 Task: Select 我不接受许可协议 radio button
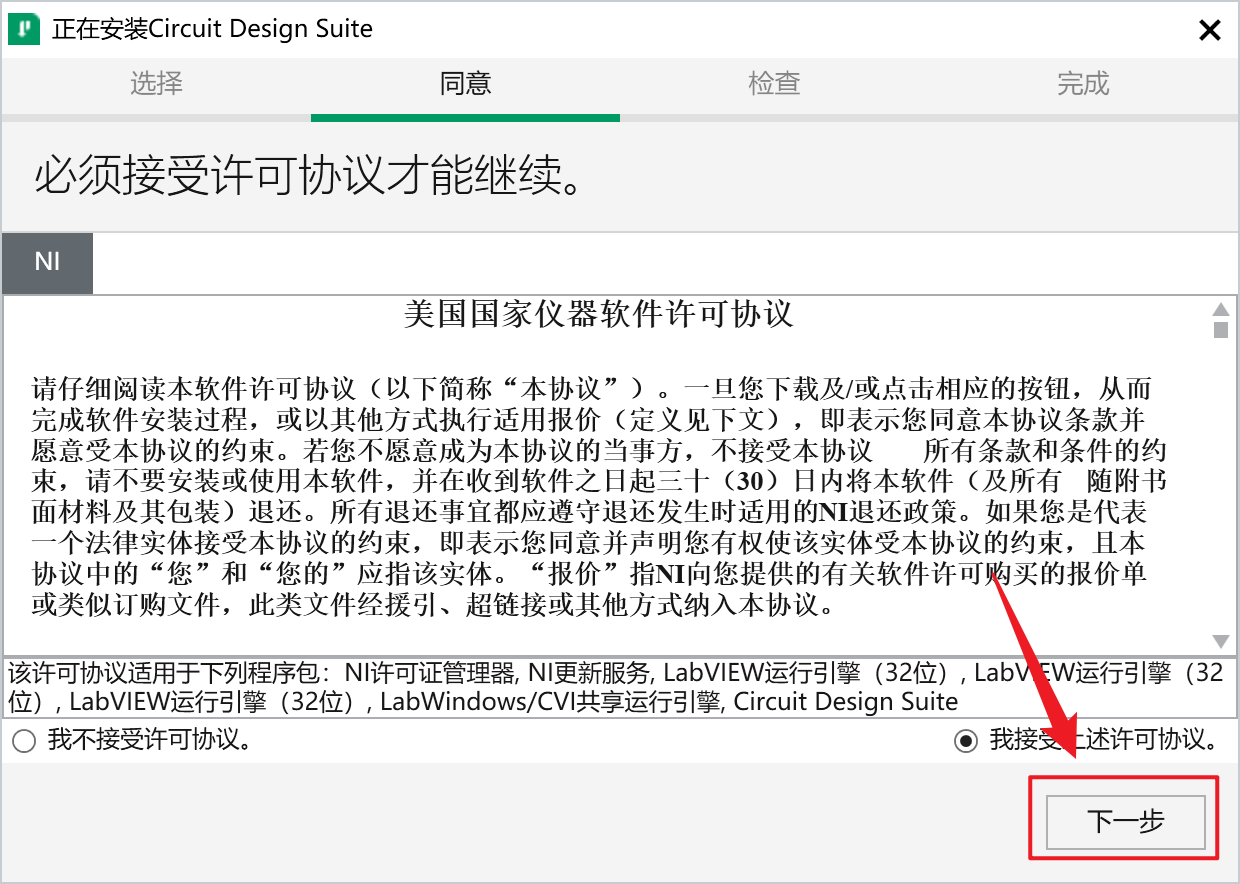(23, 741)
